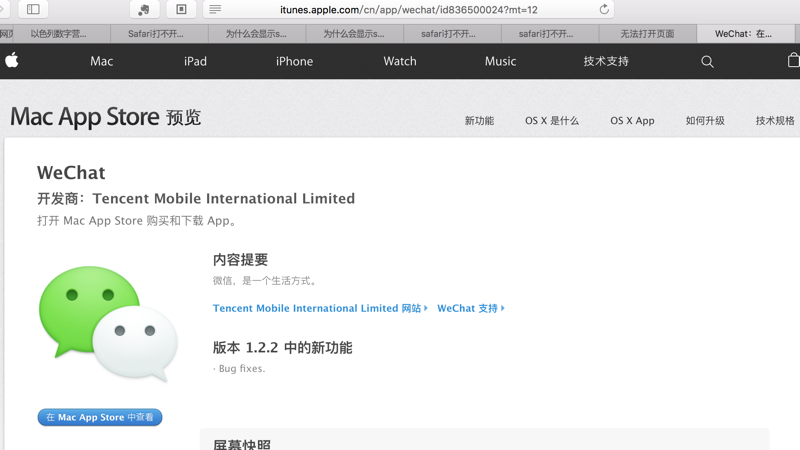800x450 pixels.
Task: Open the shopping bag icon
Action: [x=793, y=60]
